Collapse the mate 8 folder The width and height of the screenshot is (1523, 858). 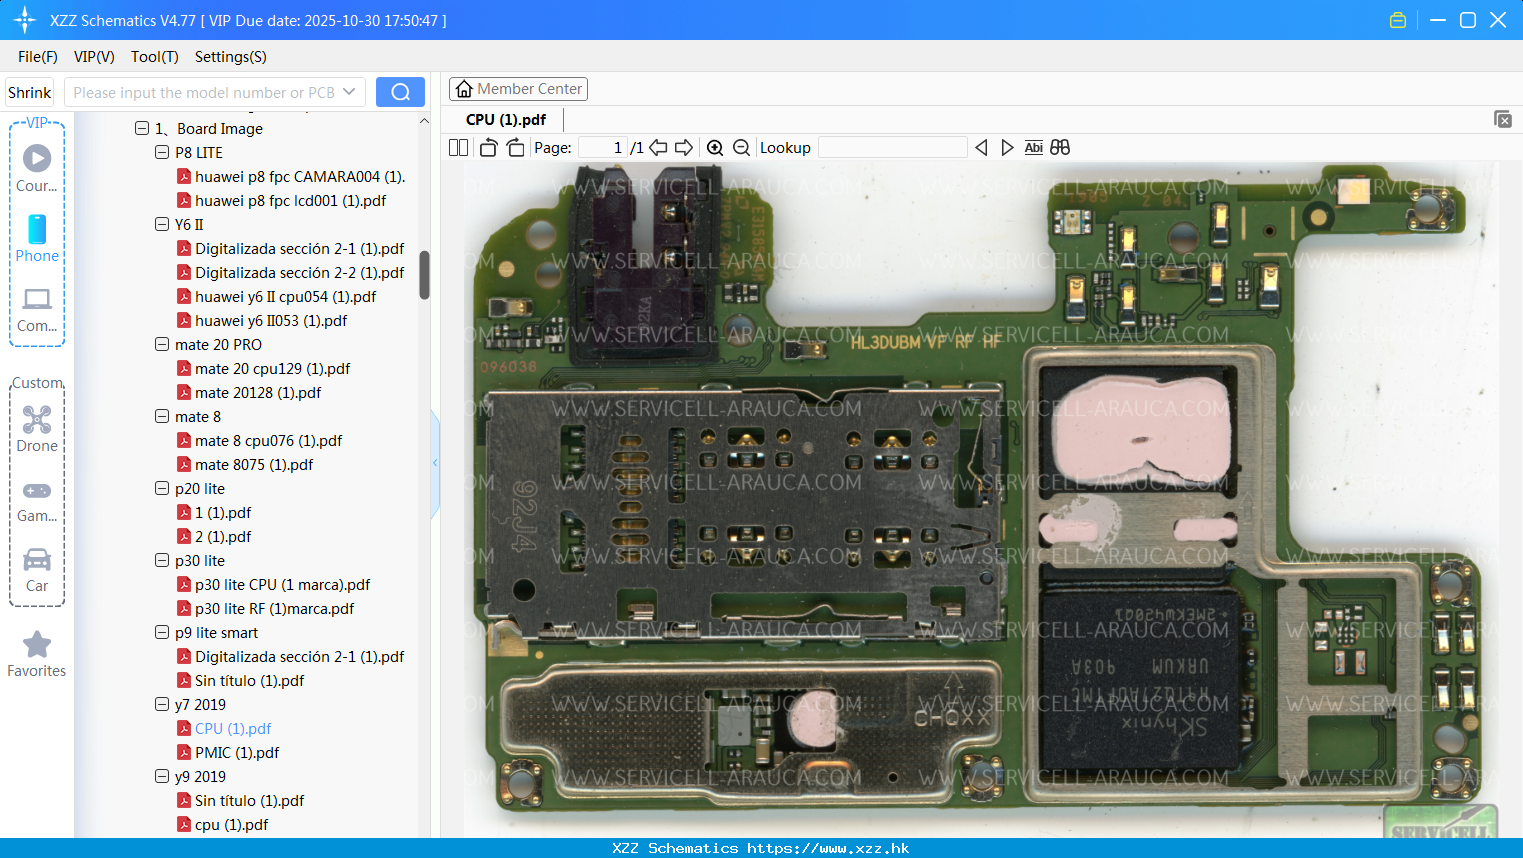162,416
